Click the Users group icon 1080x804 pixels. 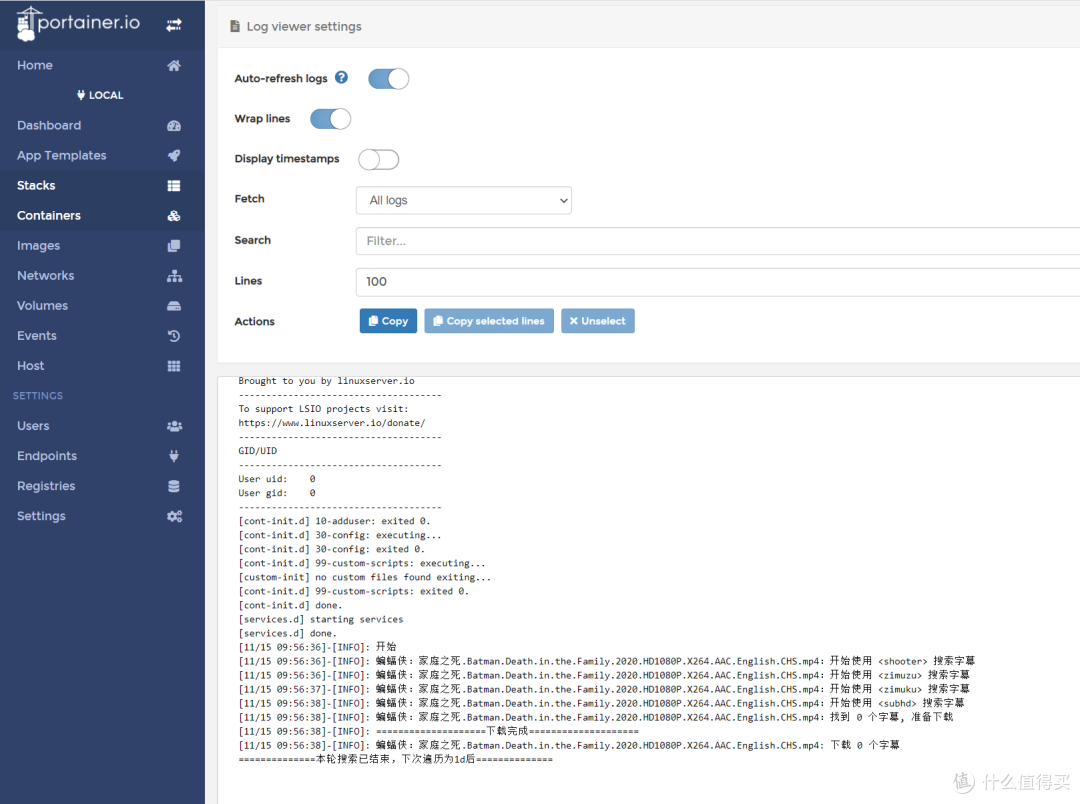pos(174,426)
